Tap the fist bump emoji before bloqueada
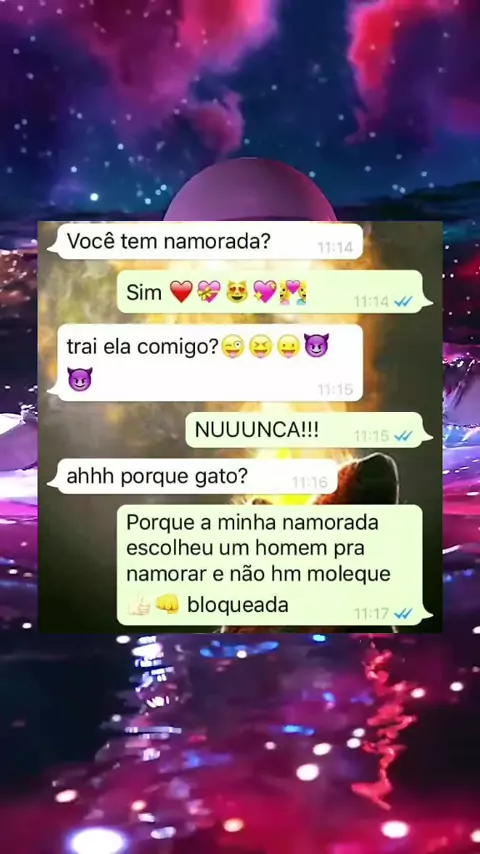This screenshot has width=480, height=854. point(167,605)
